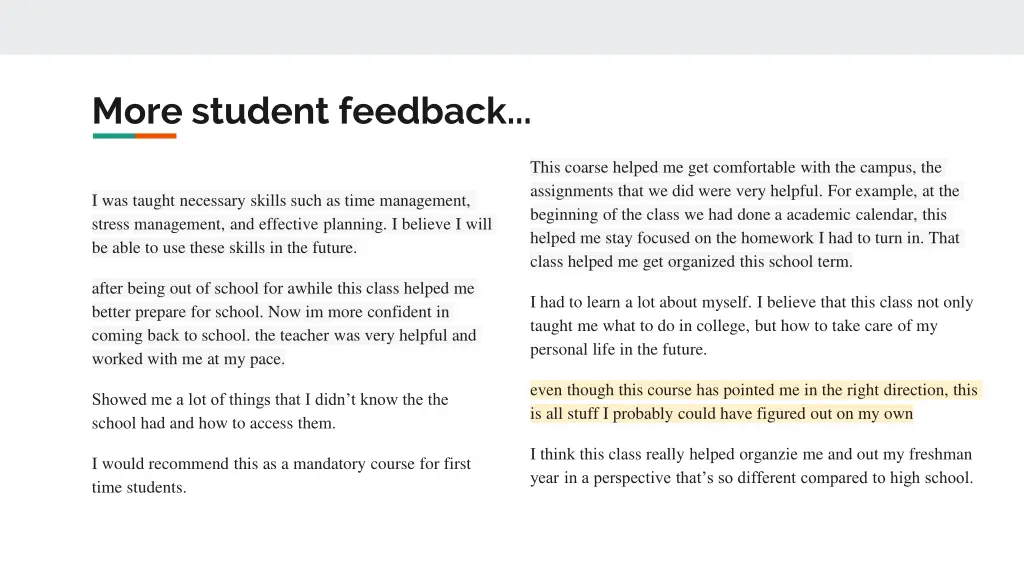Screen dimensions: 1024x576
Task: Click the "More student feedback..." slide title
Action: coord(311,111)
